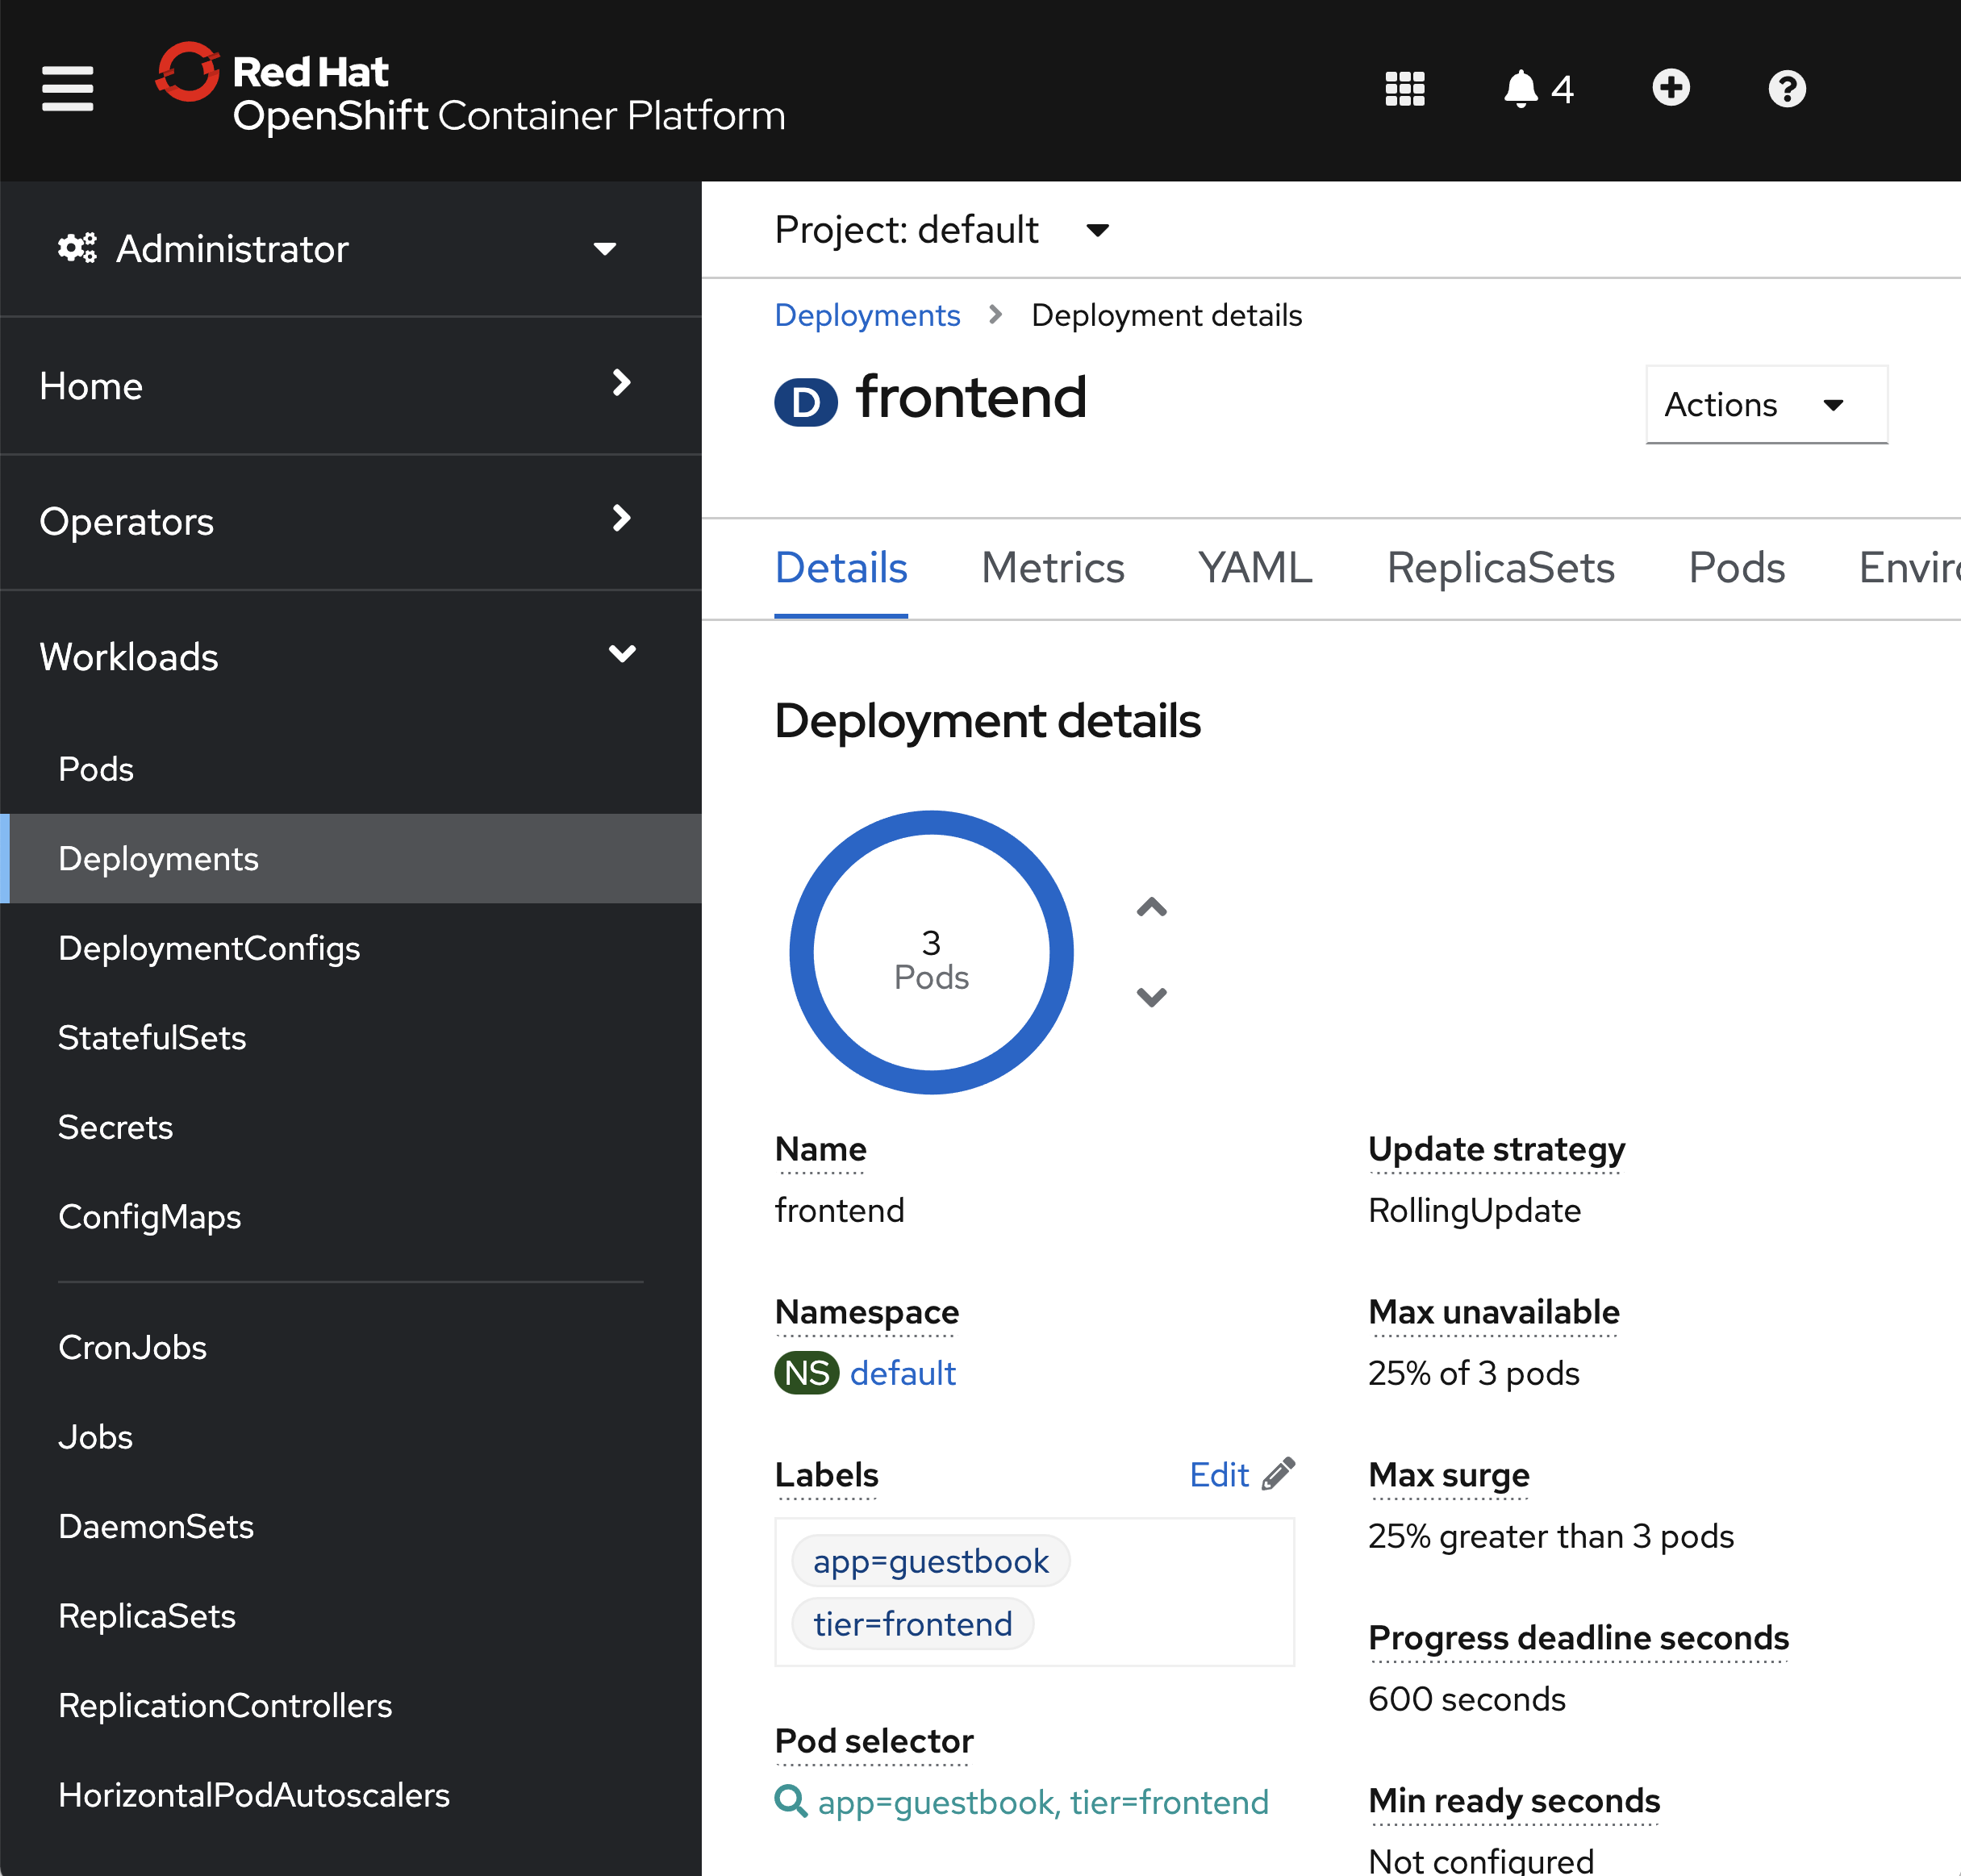Click the 25% of 3 pods value
This screenshot has width=1961, height=1876.
(1474, 1373)
